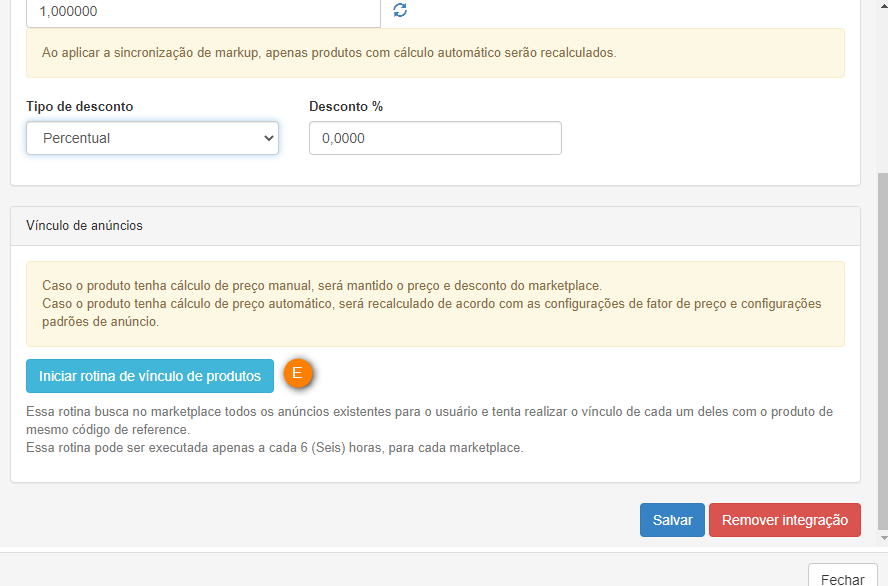Click the description starting 'Essa rotina busca no marketplace'

tap(429, 420)
